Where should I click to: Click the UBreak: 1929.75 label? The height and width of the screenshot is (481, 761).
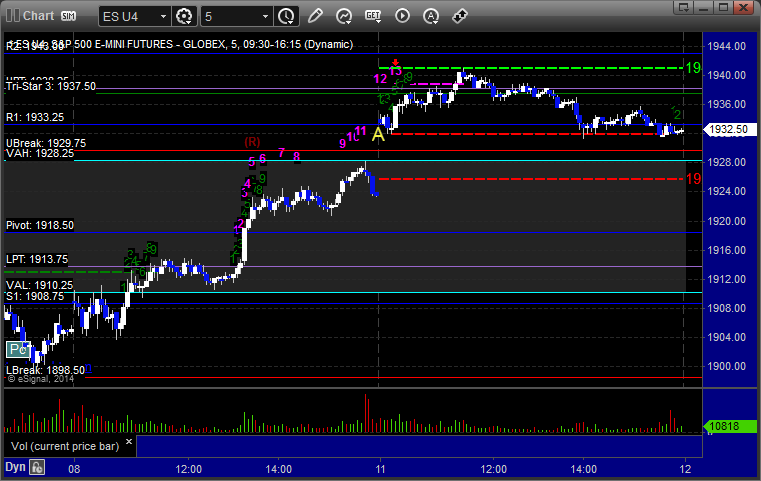46,143
